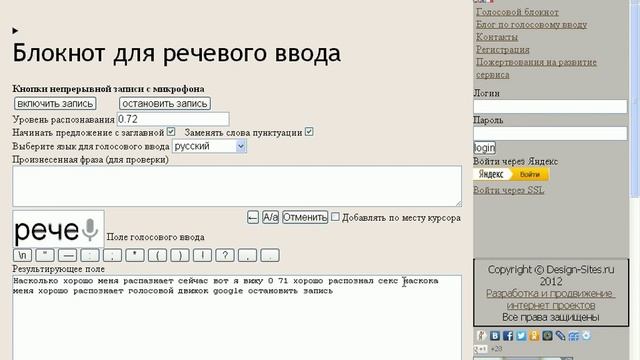Click 'Блокнот для речевого ввода' heading
This screenshot has width=640, height=360.
[176, 53]
